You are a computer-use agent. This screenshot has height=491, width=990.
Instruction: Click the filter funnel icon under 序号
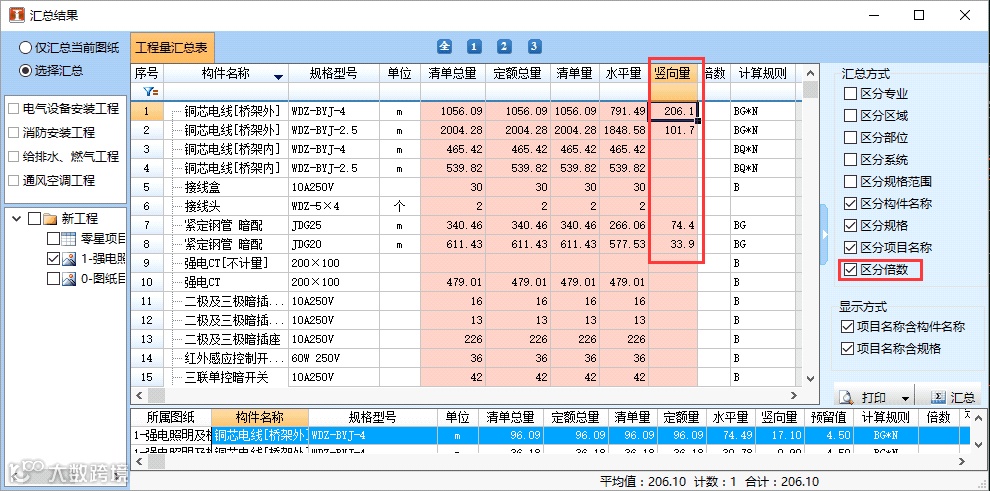[x=150, y=92]
